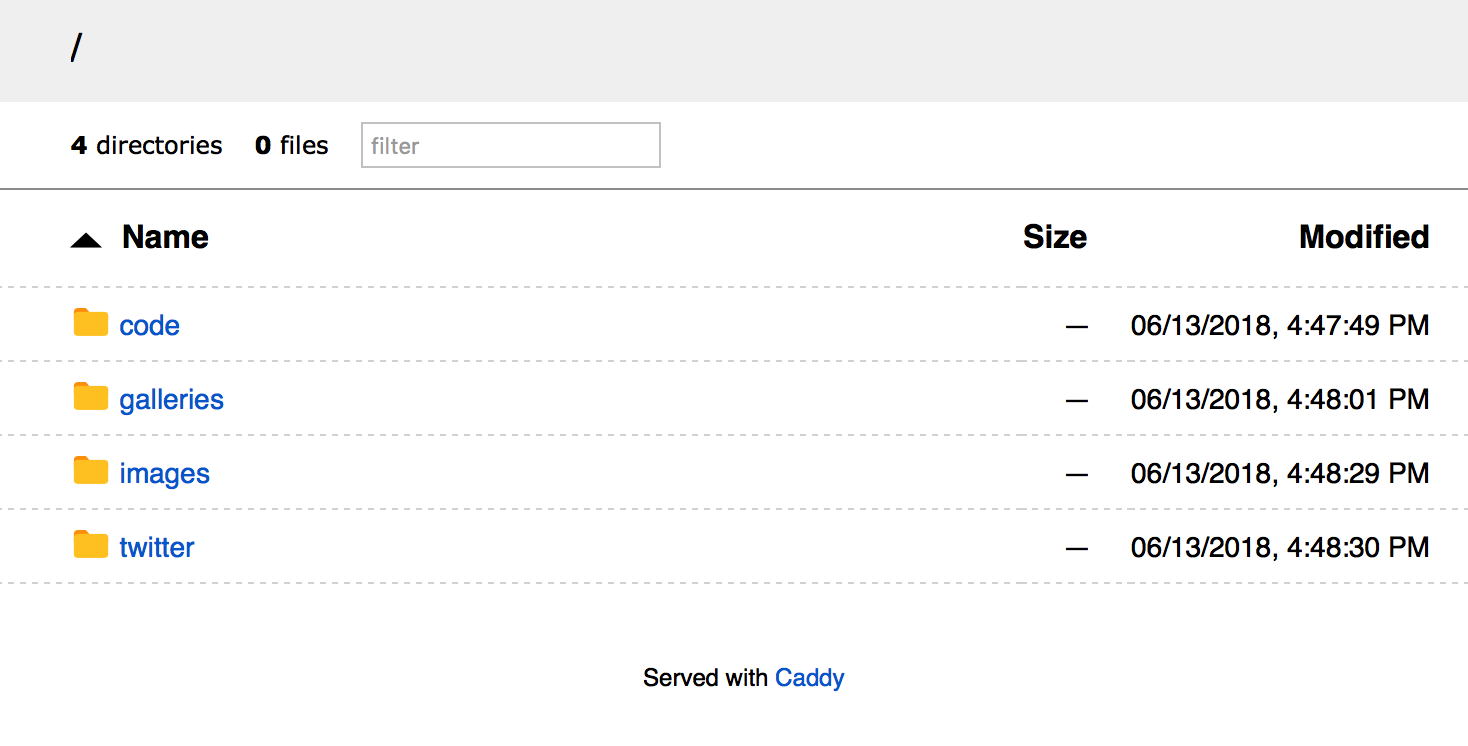The width and height of the screenshot is (1468, 746).
Task: Open the galleries directory link
Action: tap(171, 400)
